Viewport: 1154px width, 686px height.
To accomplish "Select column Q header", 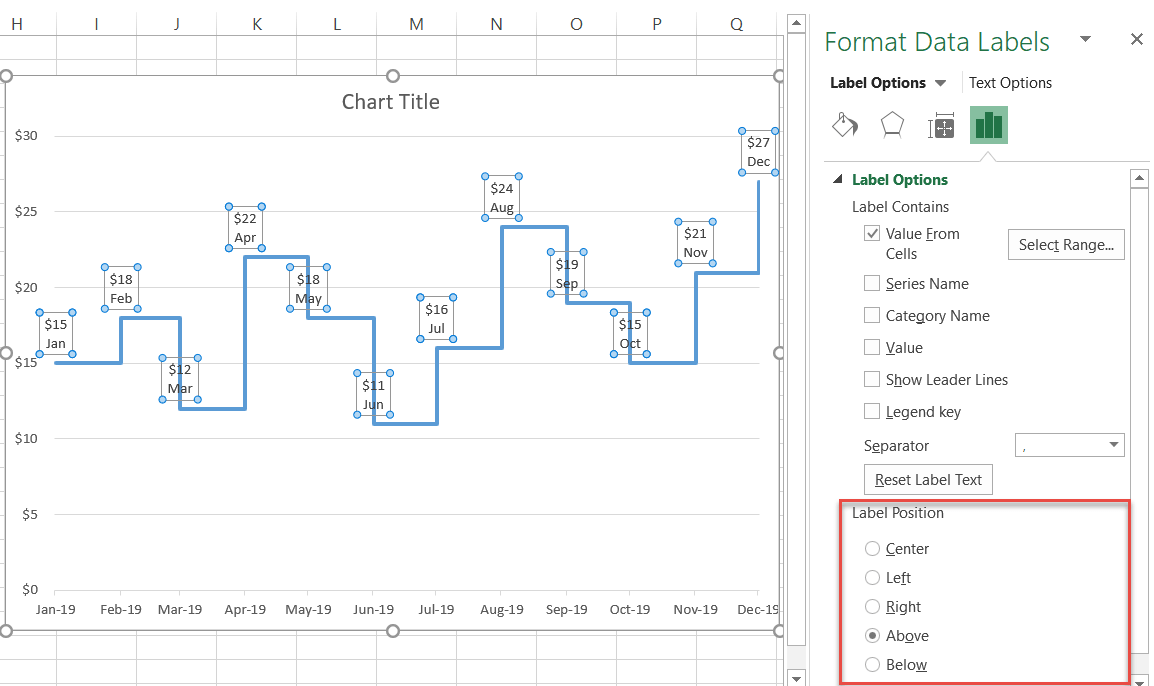I will tap(737, 24).
